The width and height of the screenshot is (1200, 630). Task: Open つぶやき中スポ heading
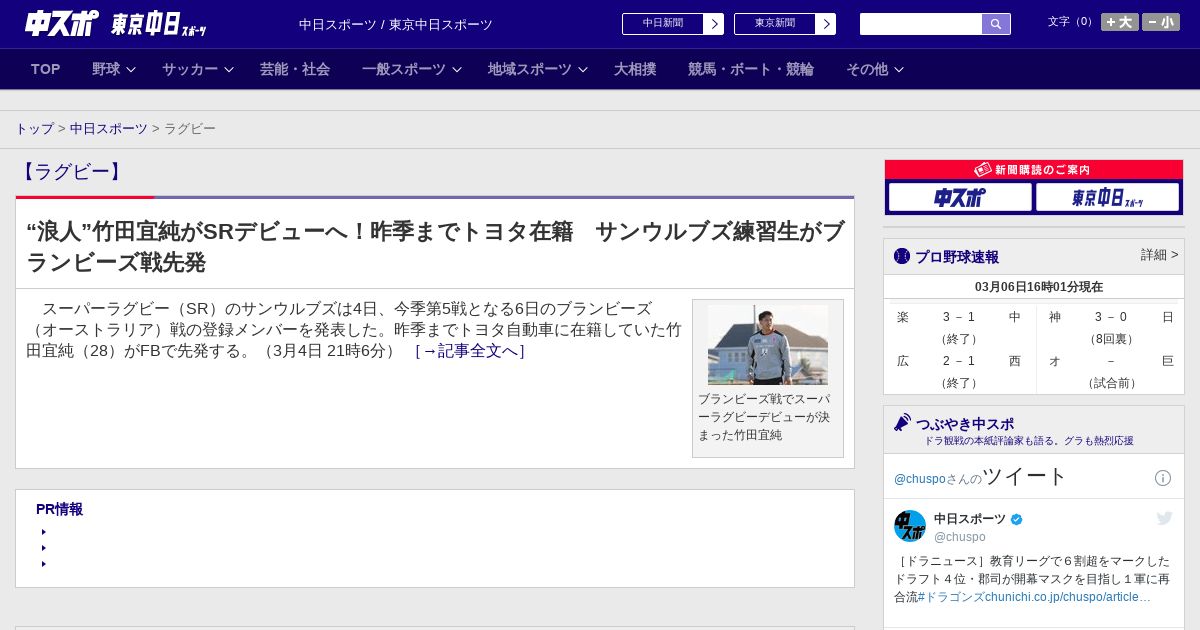(965, 424)
